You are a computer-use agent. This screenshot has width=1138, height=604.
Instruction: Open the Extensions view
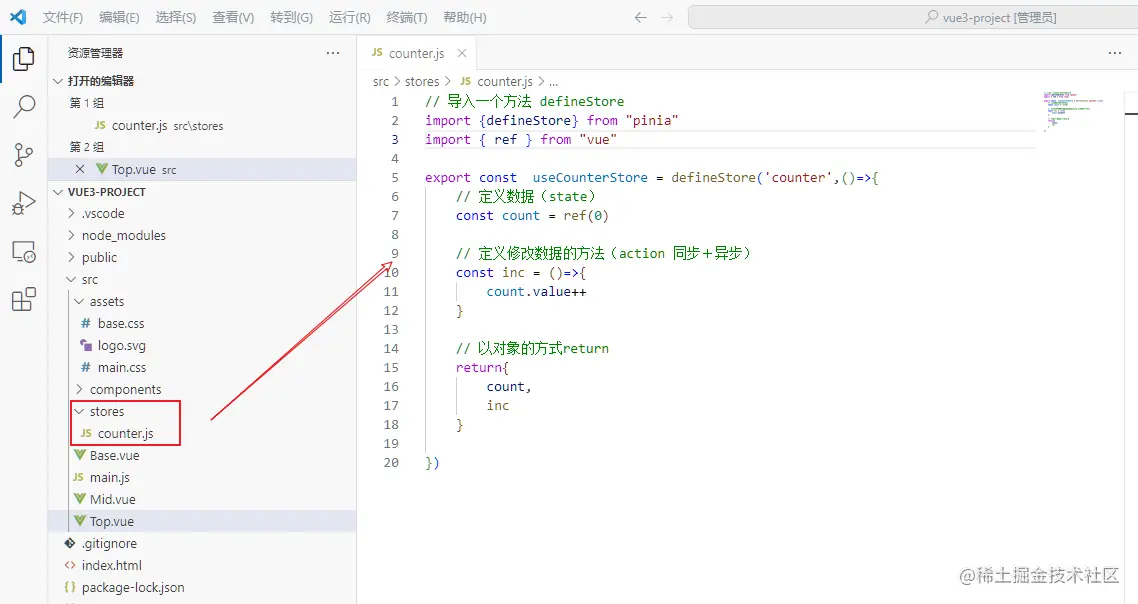[x=23, y=299]
